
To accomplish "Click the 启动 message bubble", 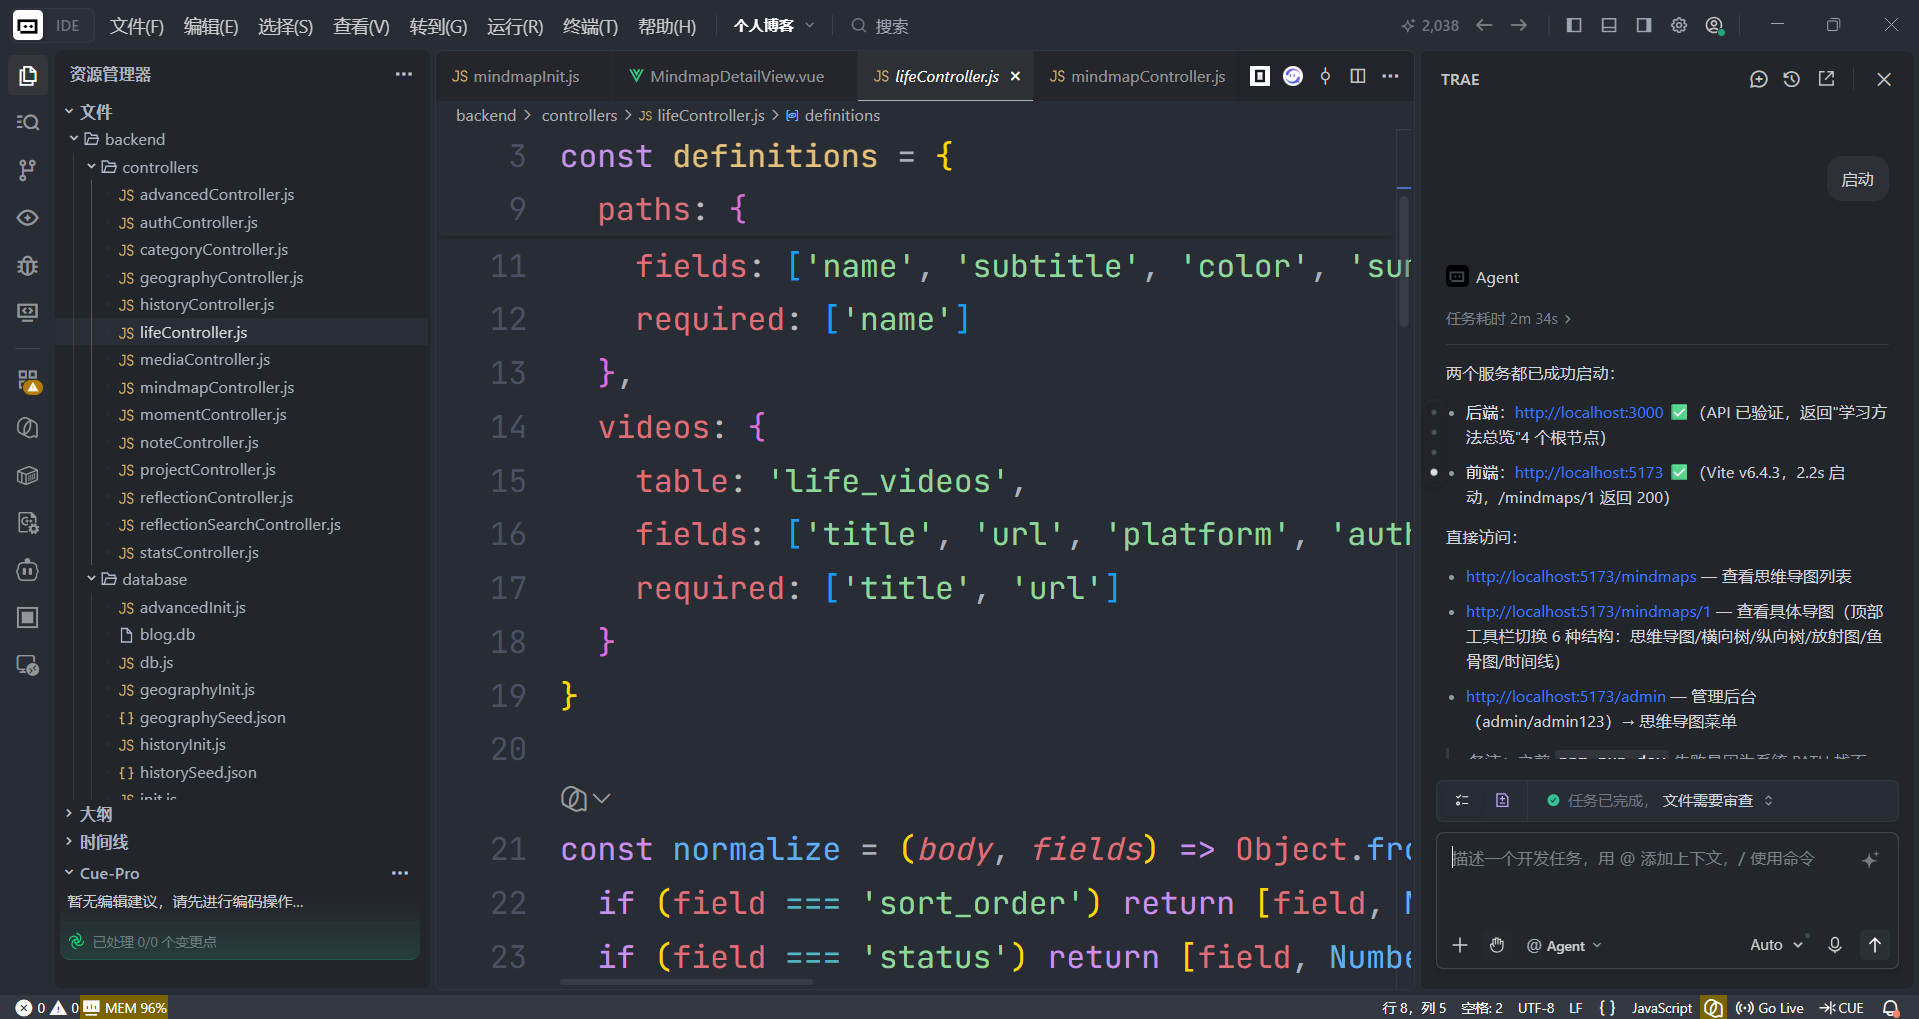I will pyautogui.click(x=1857, y=179).
